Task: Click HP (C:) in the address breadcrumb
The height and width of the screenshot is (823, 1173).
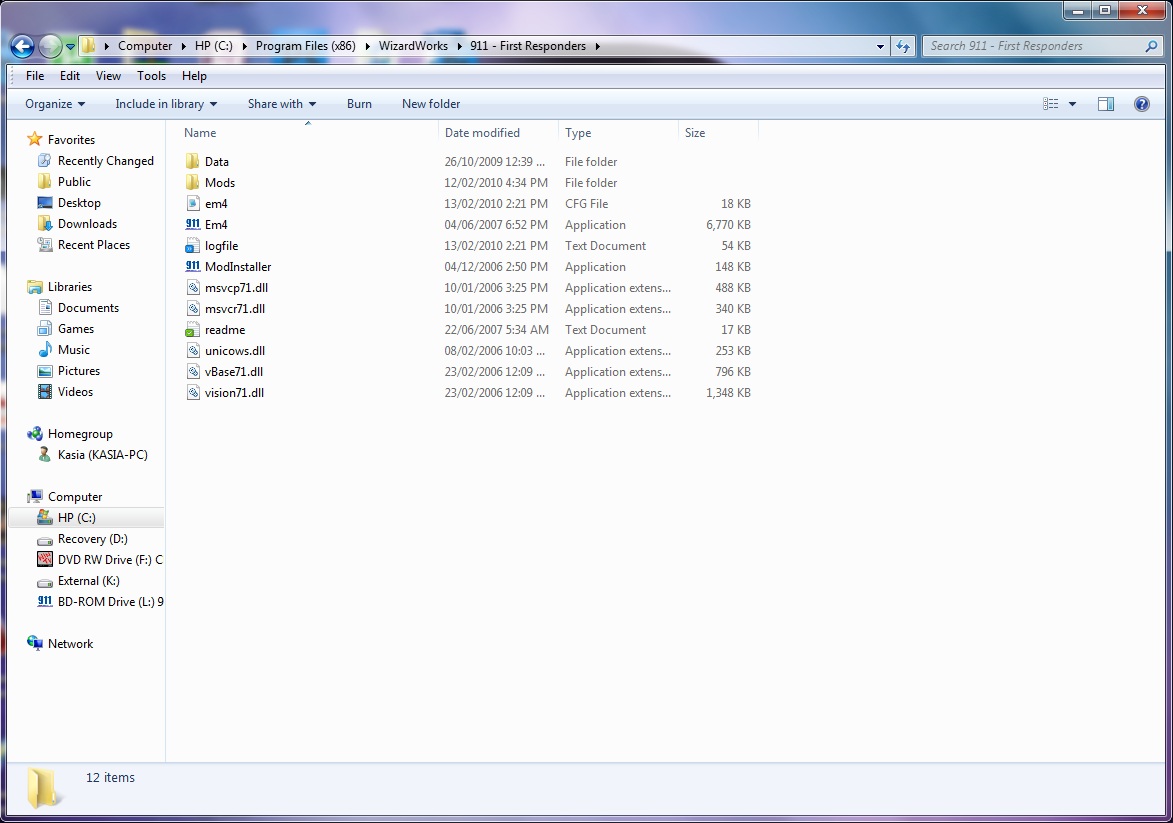Action: tap(213, 46)
